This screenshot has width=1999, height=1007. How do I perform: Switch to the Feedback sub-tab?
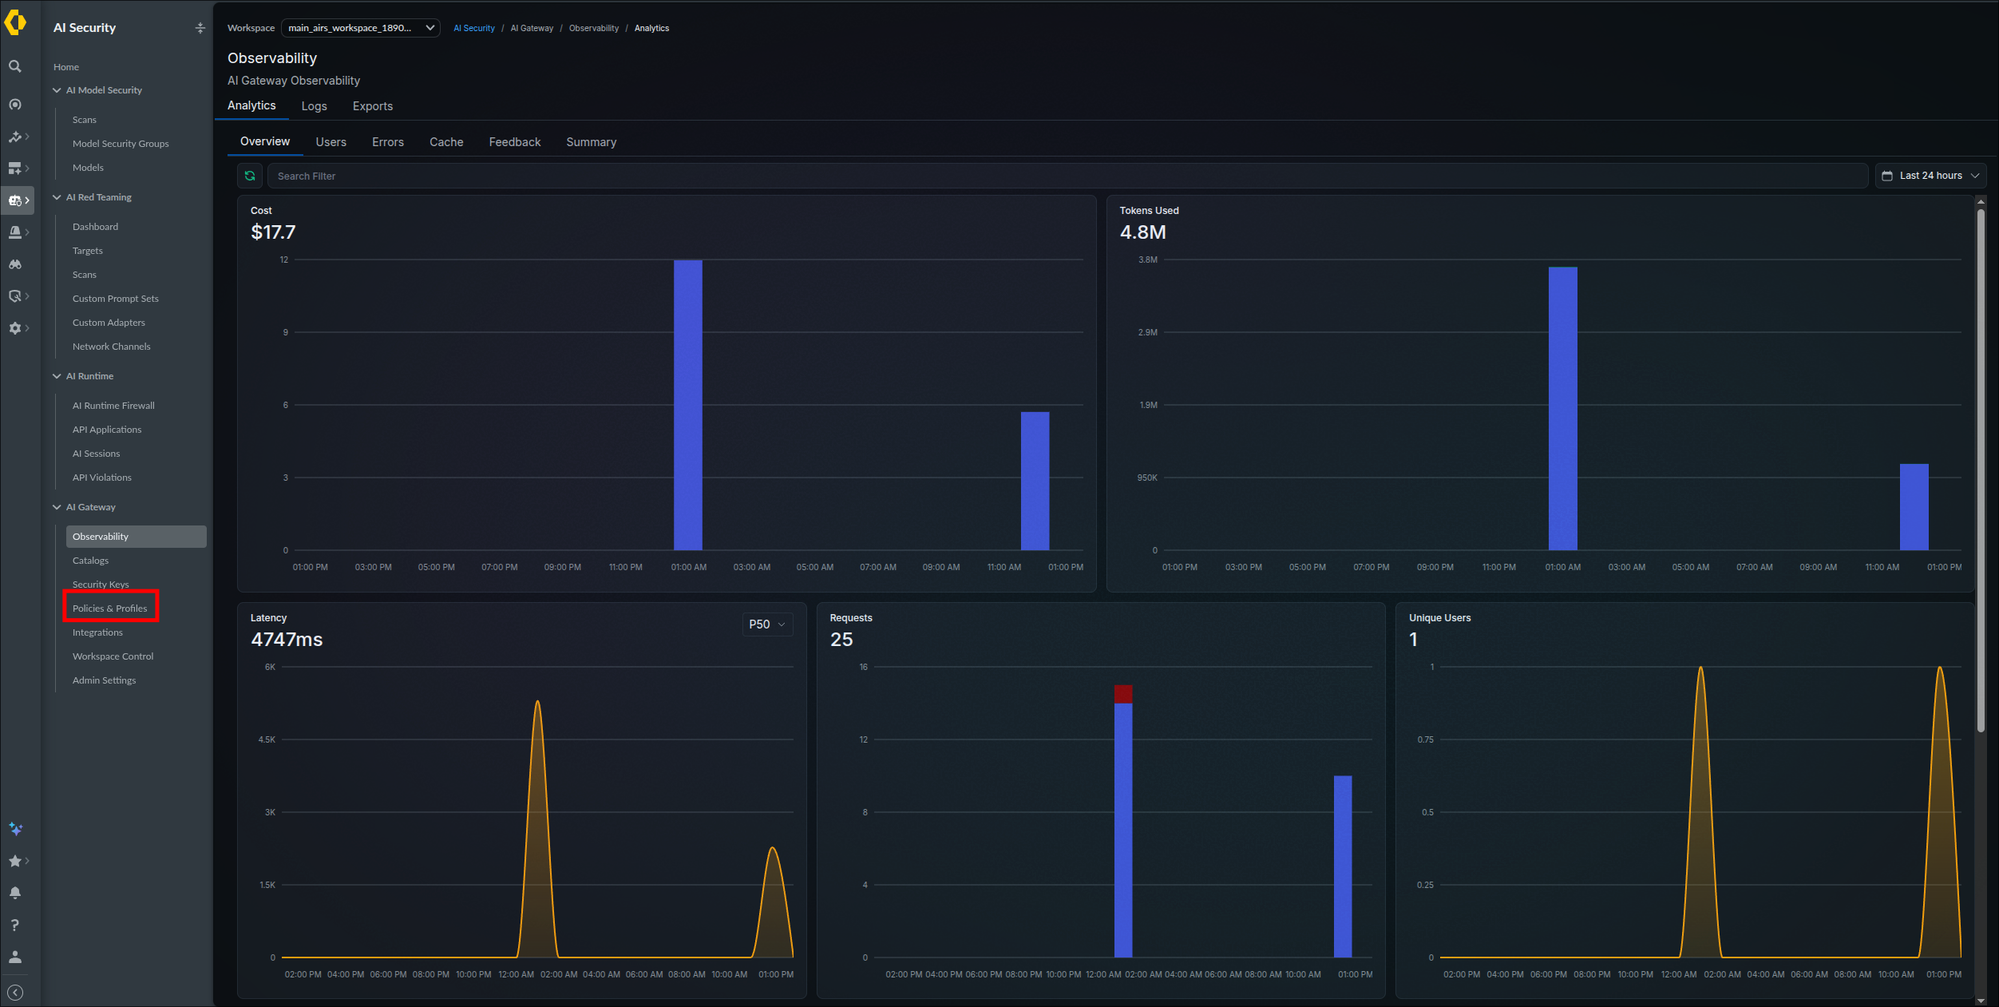[514, 142]
